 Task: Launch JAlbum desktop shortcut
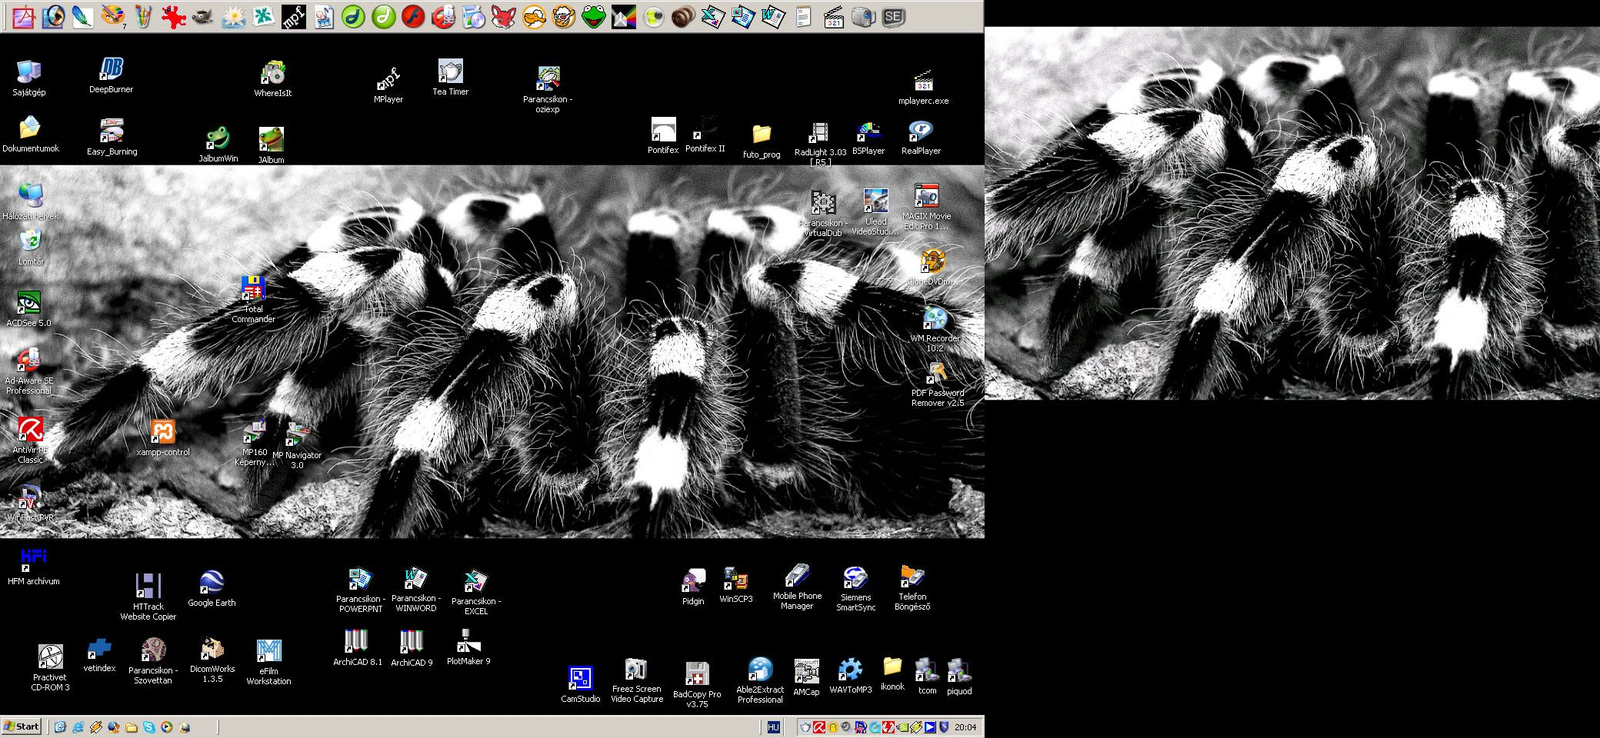[x=271, y=145]
